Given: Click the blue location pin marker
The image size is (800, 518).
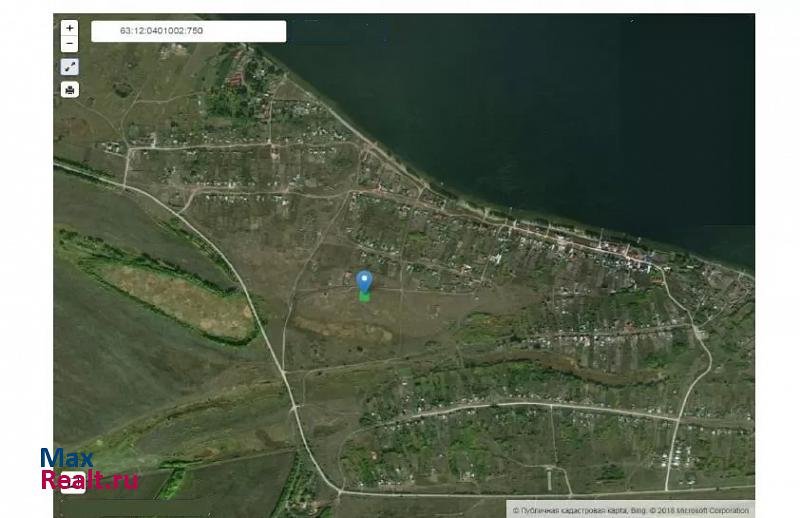Looking at the screenshot, I should point(364,280).
